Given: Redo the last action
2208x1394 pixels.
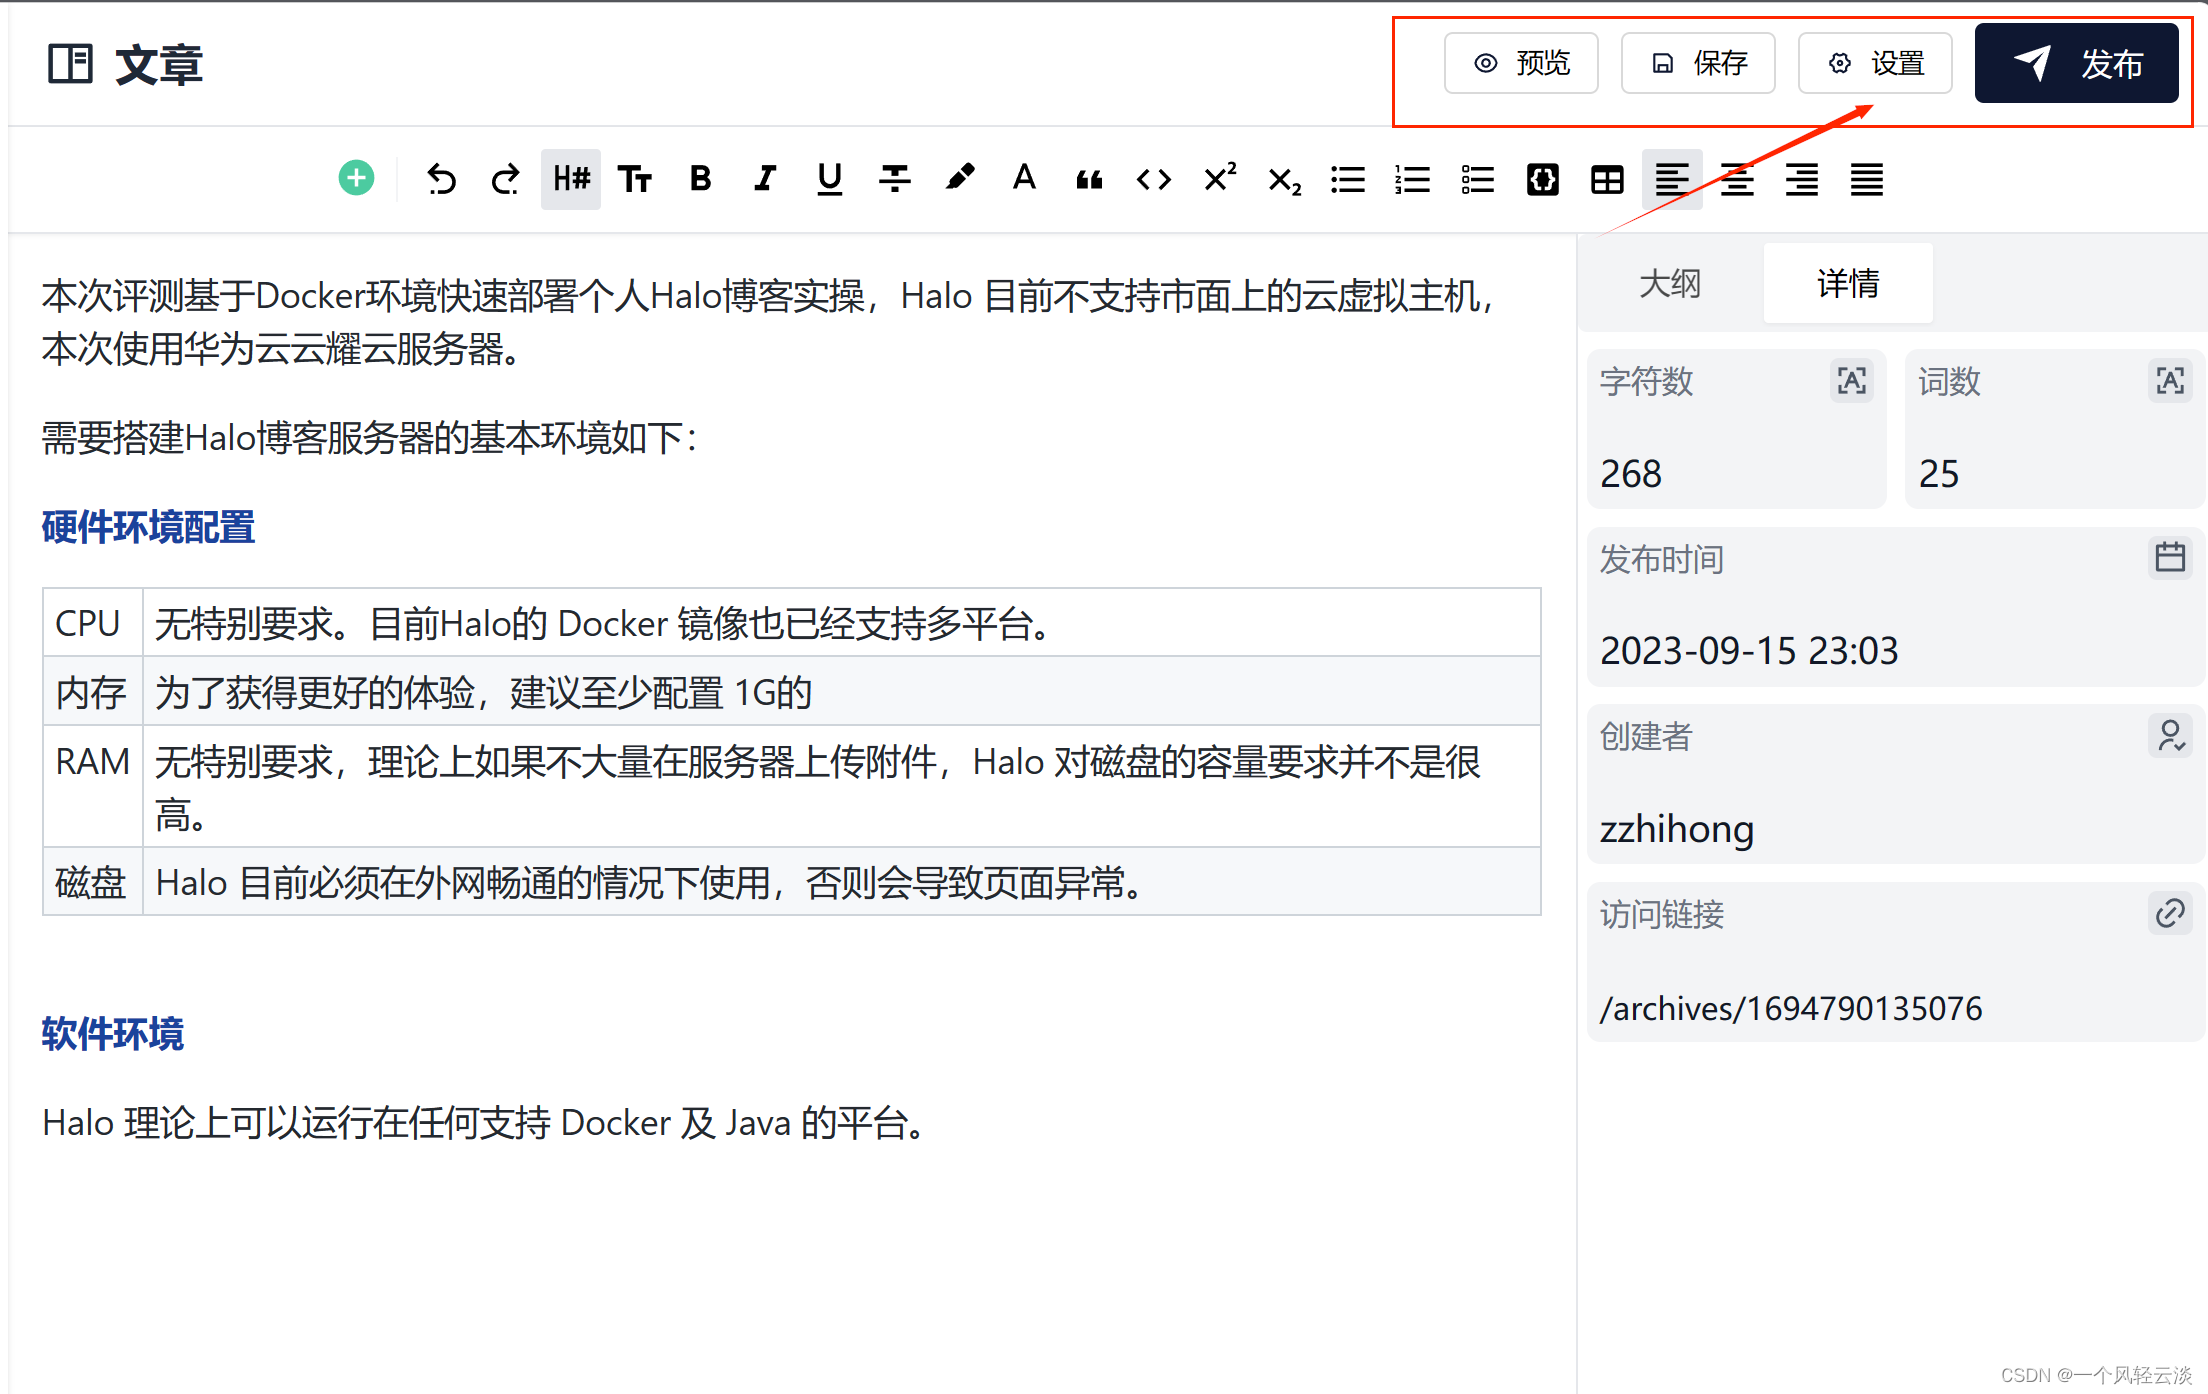Looking at the screenshot, I should (x=506, y=179).
